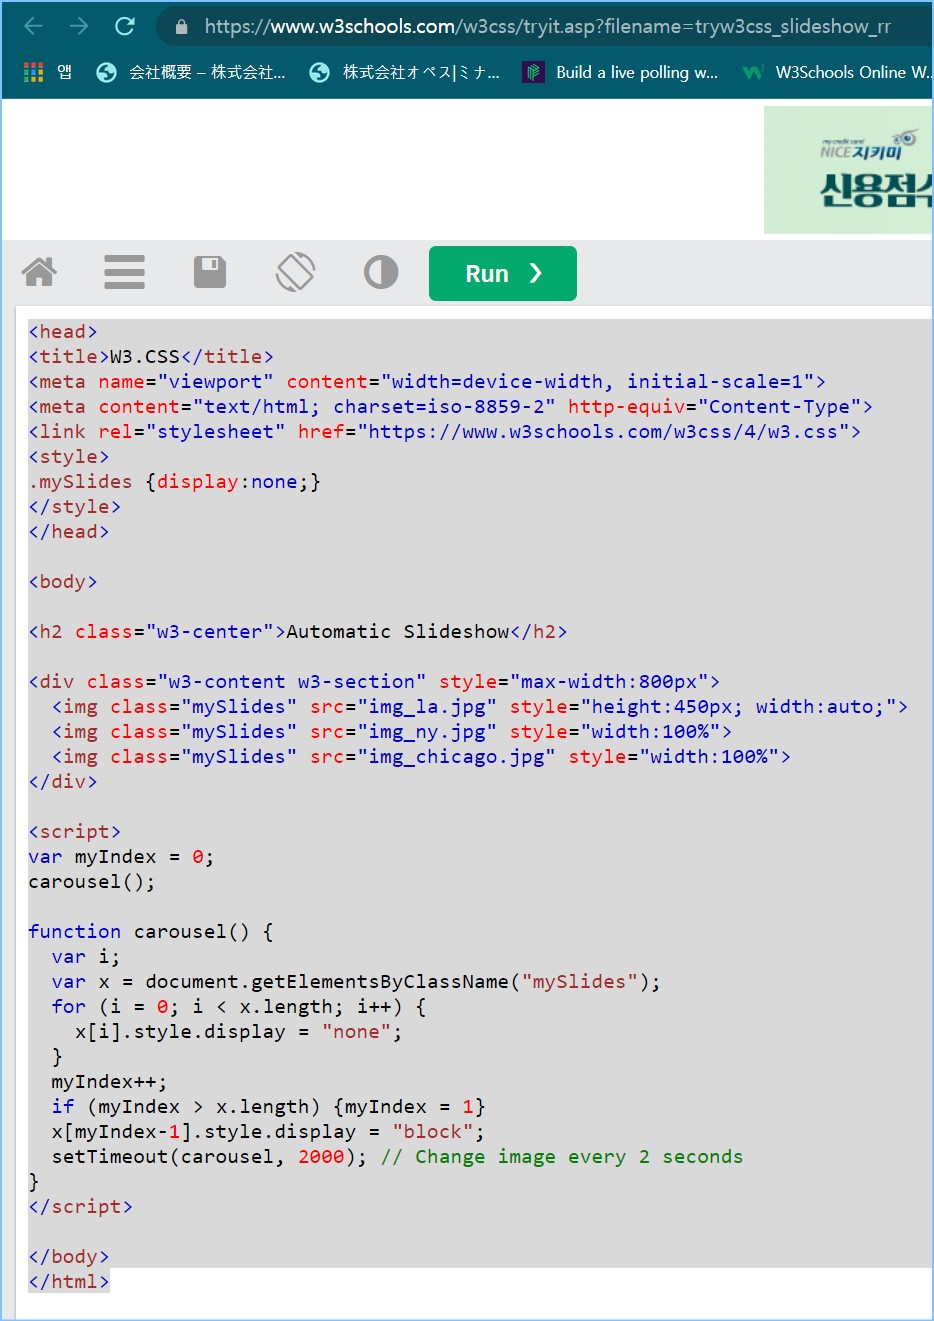The height and width of the screenshot is (1321, 934).
Task: Reload the current page
Action: 125,26
